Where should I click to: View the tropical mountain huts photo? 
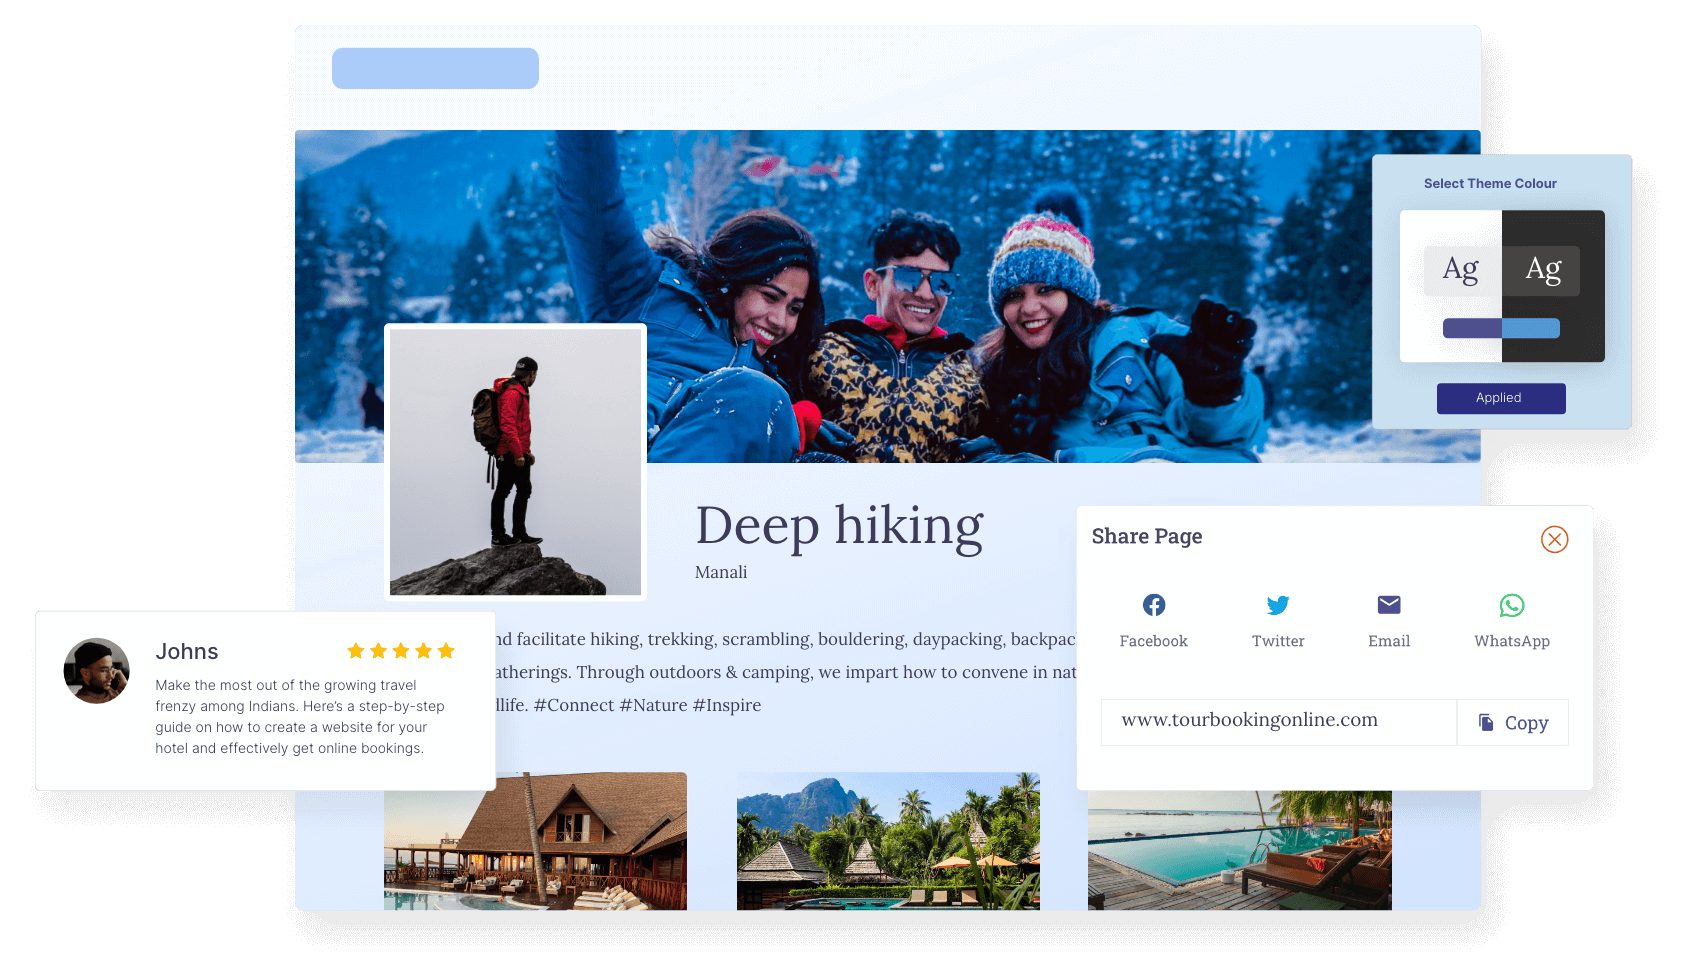click(888, 841)
